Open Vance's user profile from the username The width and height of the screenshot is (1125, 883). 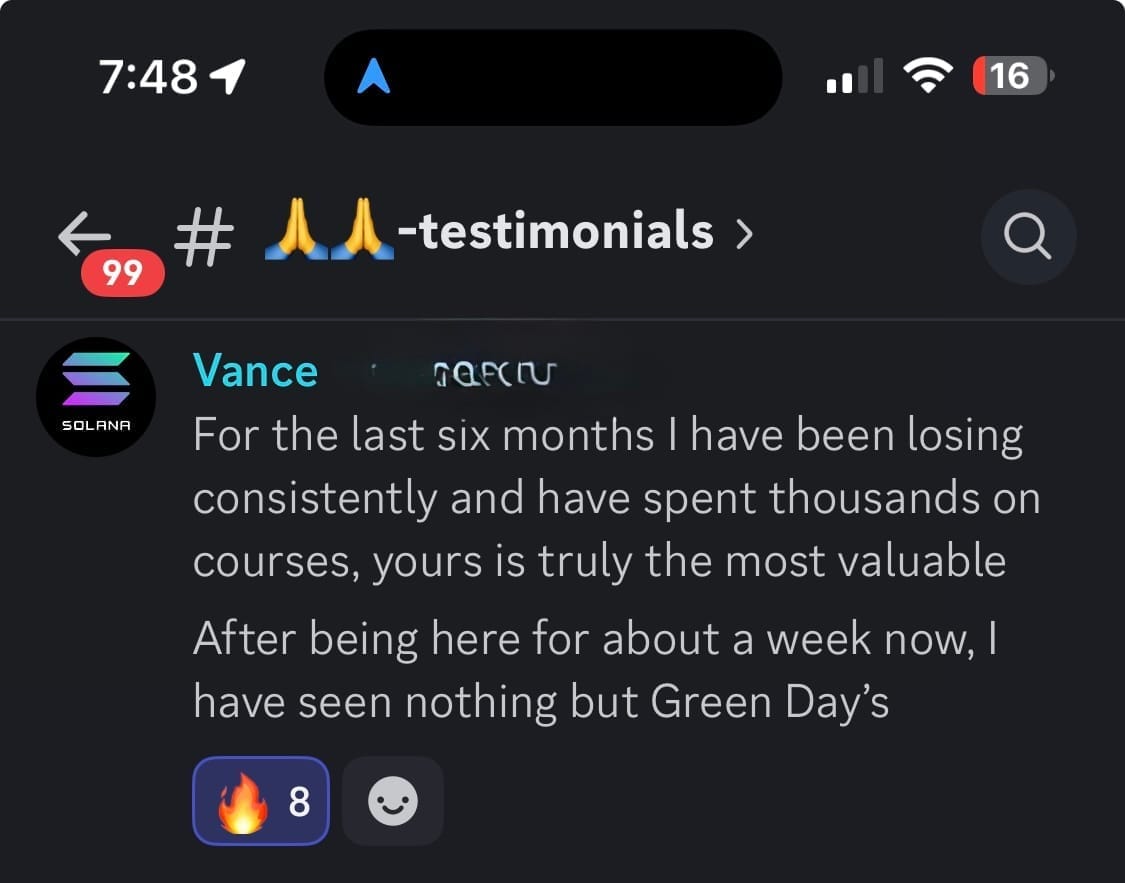(x=255, y=371)
